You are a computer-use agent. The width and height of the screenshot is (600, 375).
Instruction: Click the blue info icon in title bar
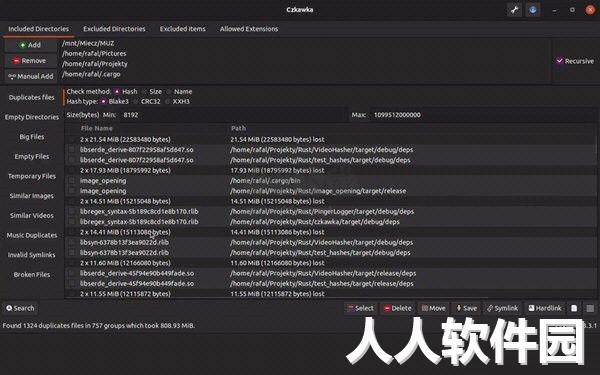533,10
